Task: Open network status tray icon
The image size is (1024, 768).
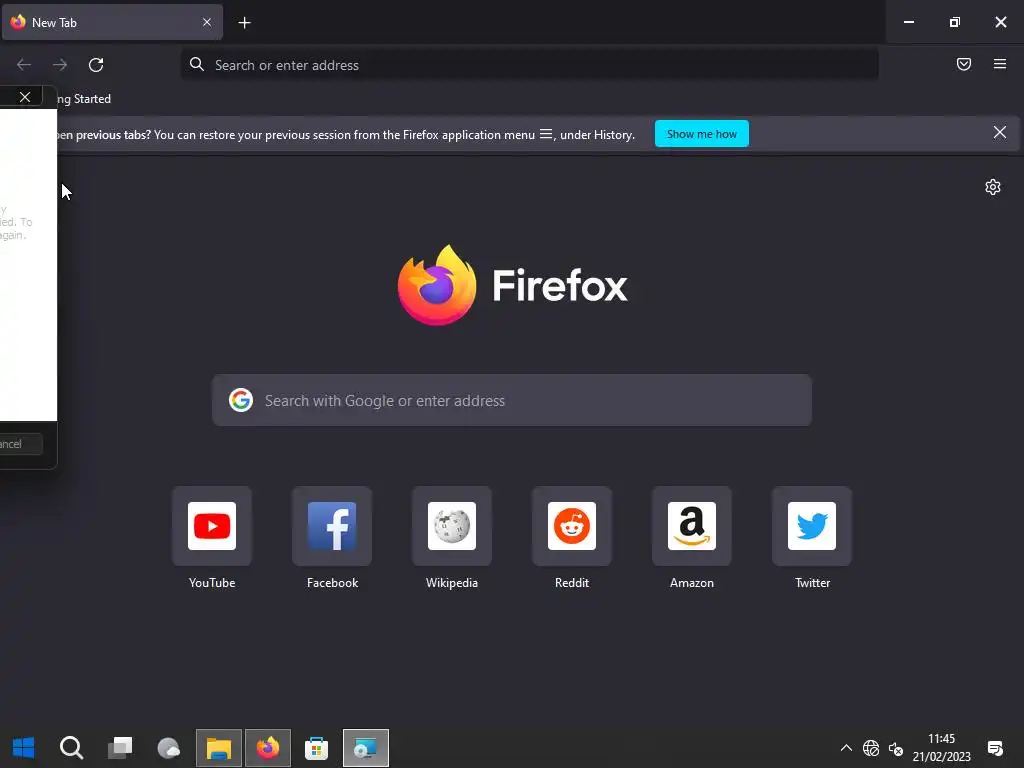Action: point(871,748)
